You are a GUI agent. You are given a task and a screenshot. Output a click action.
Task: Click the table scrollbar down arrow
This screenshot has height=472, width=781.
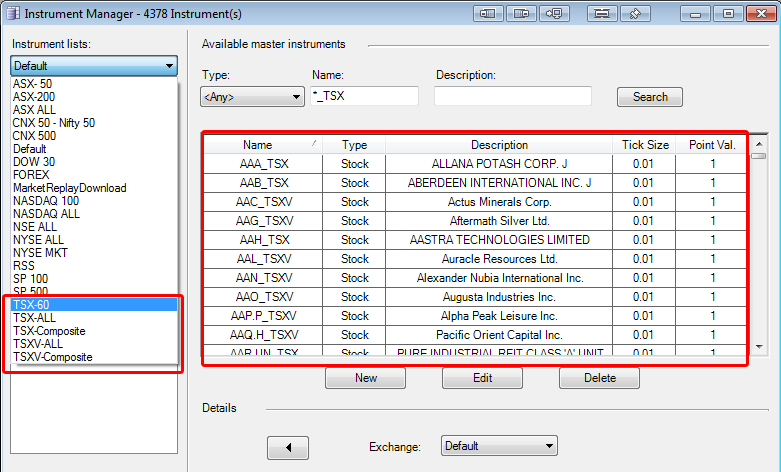click(759, 347)
